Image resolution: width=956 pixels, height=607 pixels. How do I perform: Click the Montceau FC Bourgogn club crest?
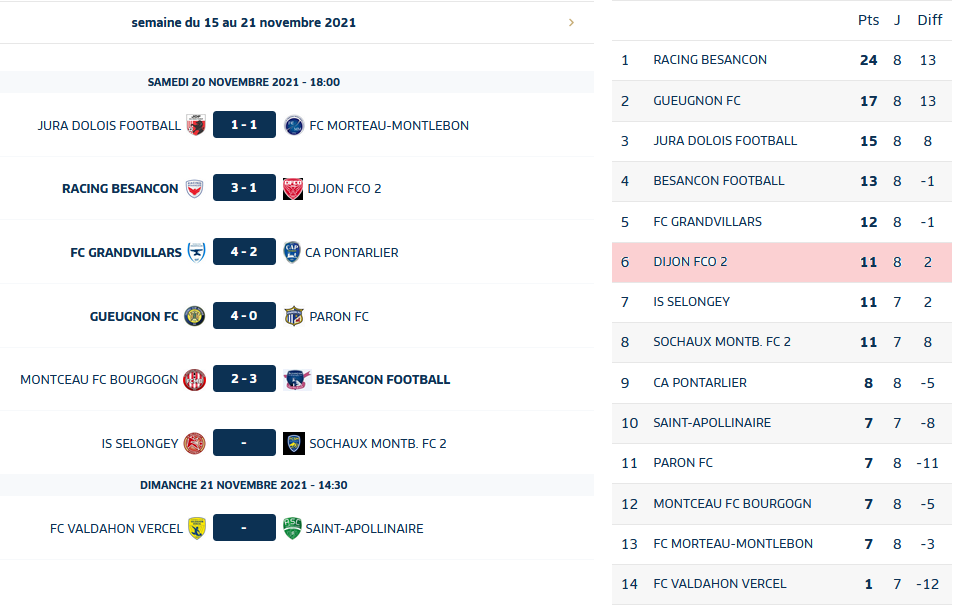(194, 380)
